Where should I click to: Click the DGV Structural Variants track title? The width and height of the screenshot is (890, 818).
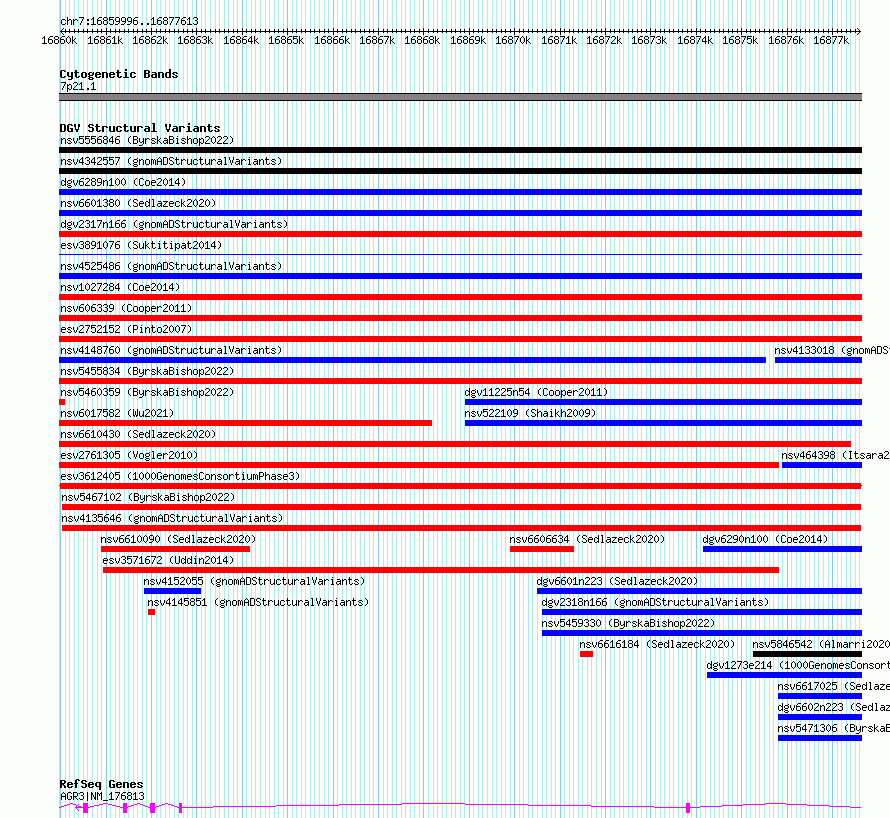coord(140,128)
